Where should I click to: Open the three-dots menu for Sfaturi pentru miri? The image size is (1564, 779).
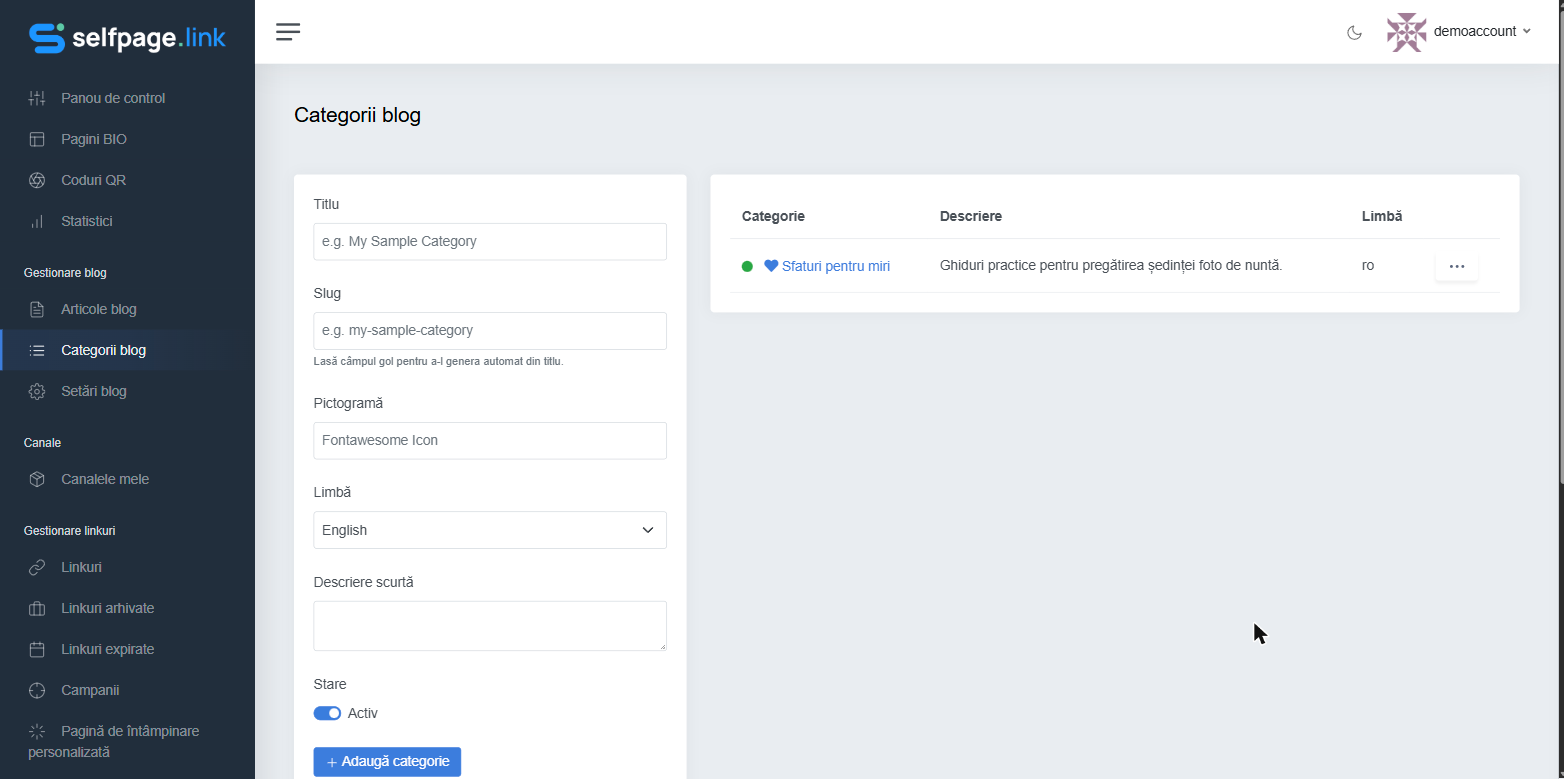click(x=1457, y=266)
